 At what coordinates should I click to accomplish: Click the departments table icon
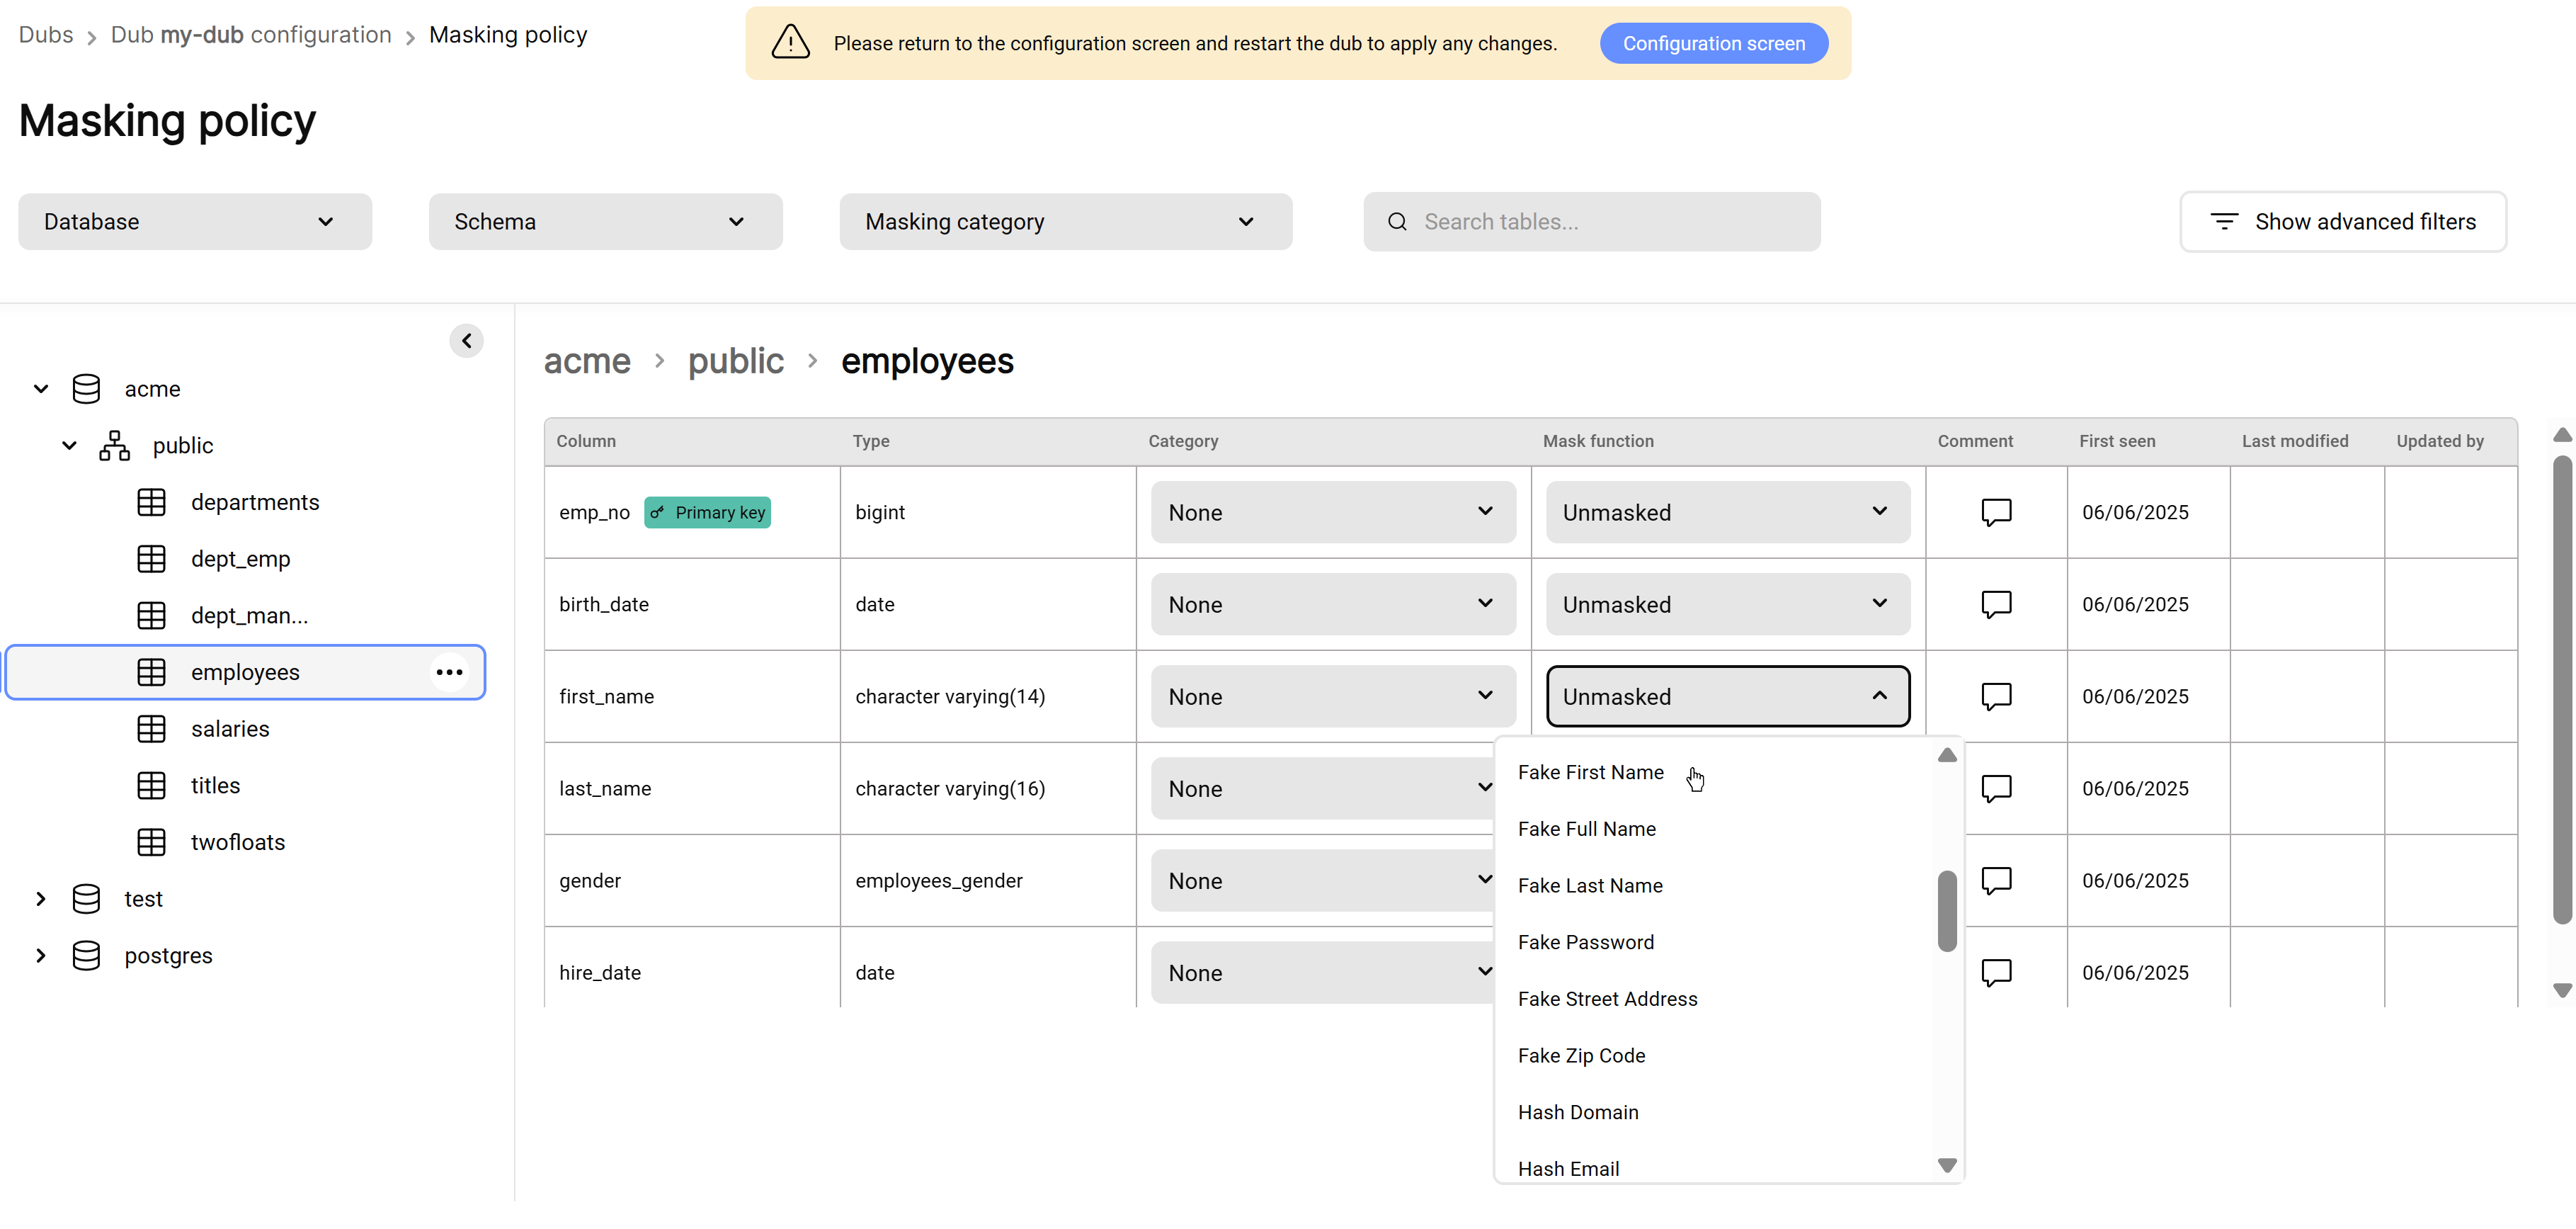pyautogui.click(x=151, y=502)
